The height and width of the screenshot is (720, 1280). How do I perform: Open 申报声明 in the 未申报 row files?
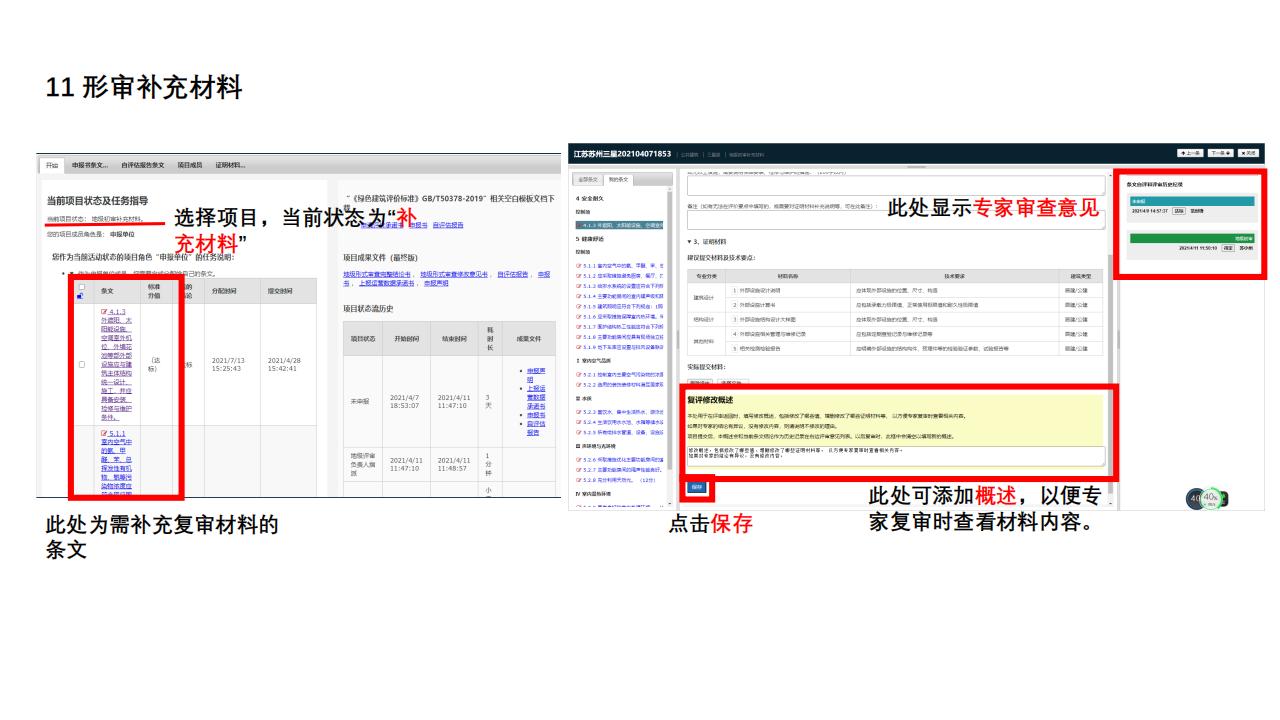pyautogui.click(x=536, y=375)
